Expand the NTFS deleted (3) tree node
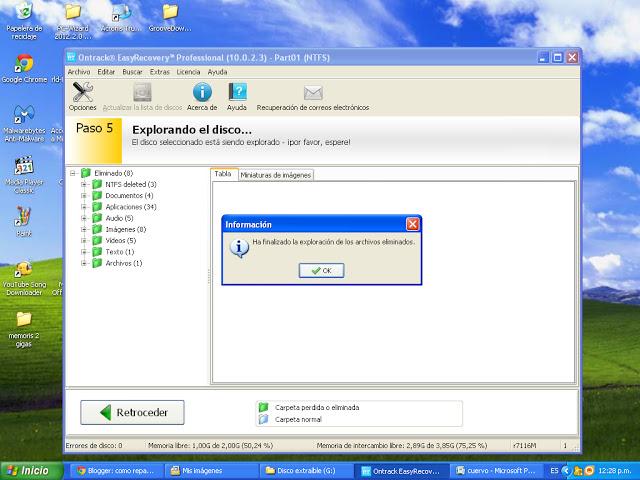Image resolution: width=640 pixels, height=480 pixels. pos(84,184)
